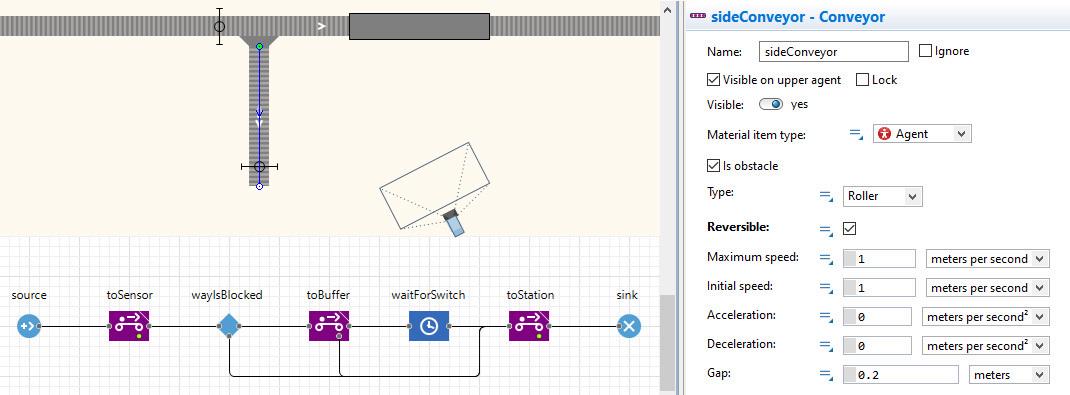
Task: Click the conveyor icon in properties title
Action: pyautogui.click(x=698, y=17)
